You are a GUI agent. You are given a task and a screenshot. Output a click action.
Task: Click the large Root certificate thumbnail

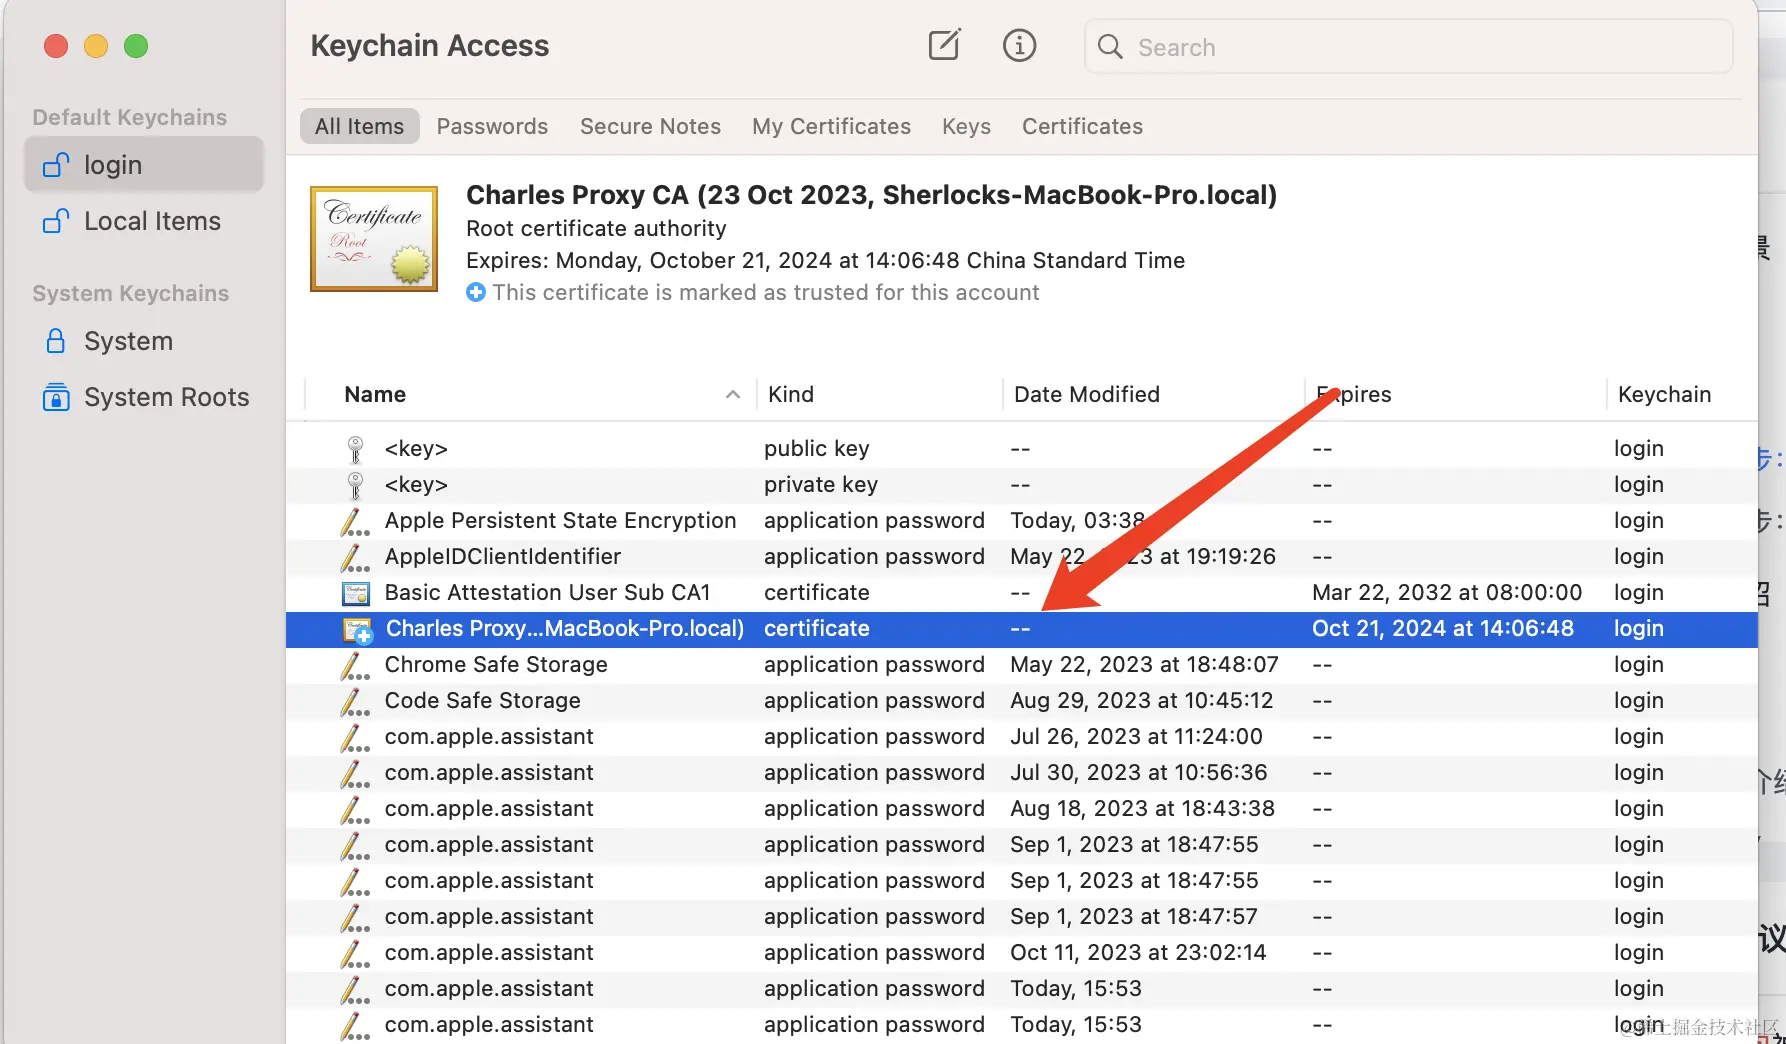[374, 239]
